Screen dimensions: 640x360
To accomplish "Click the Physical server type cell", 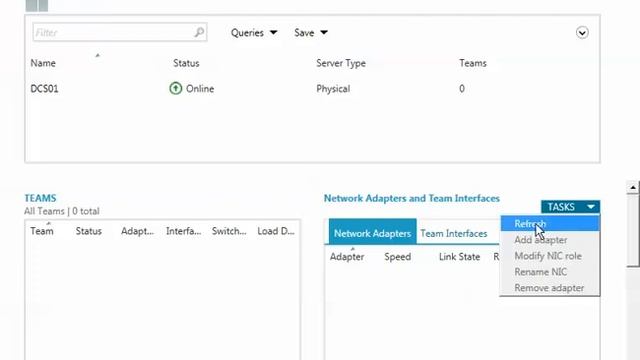I will 333,89.
